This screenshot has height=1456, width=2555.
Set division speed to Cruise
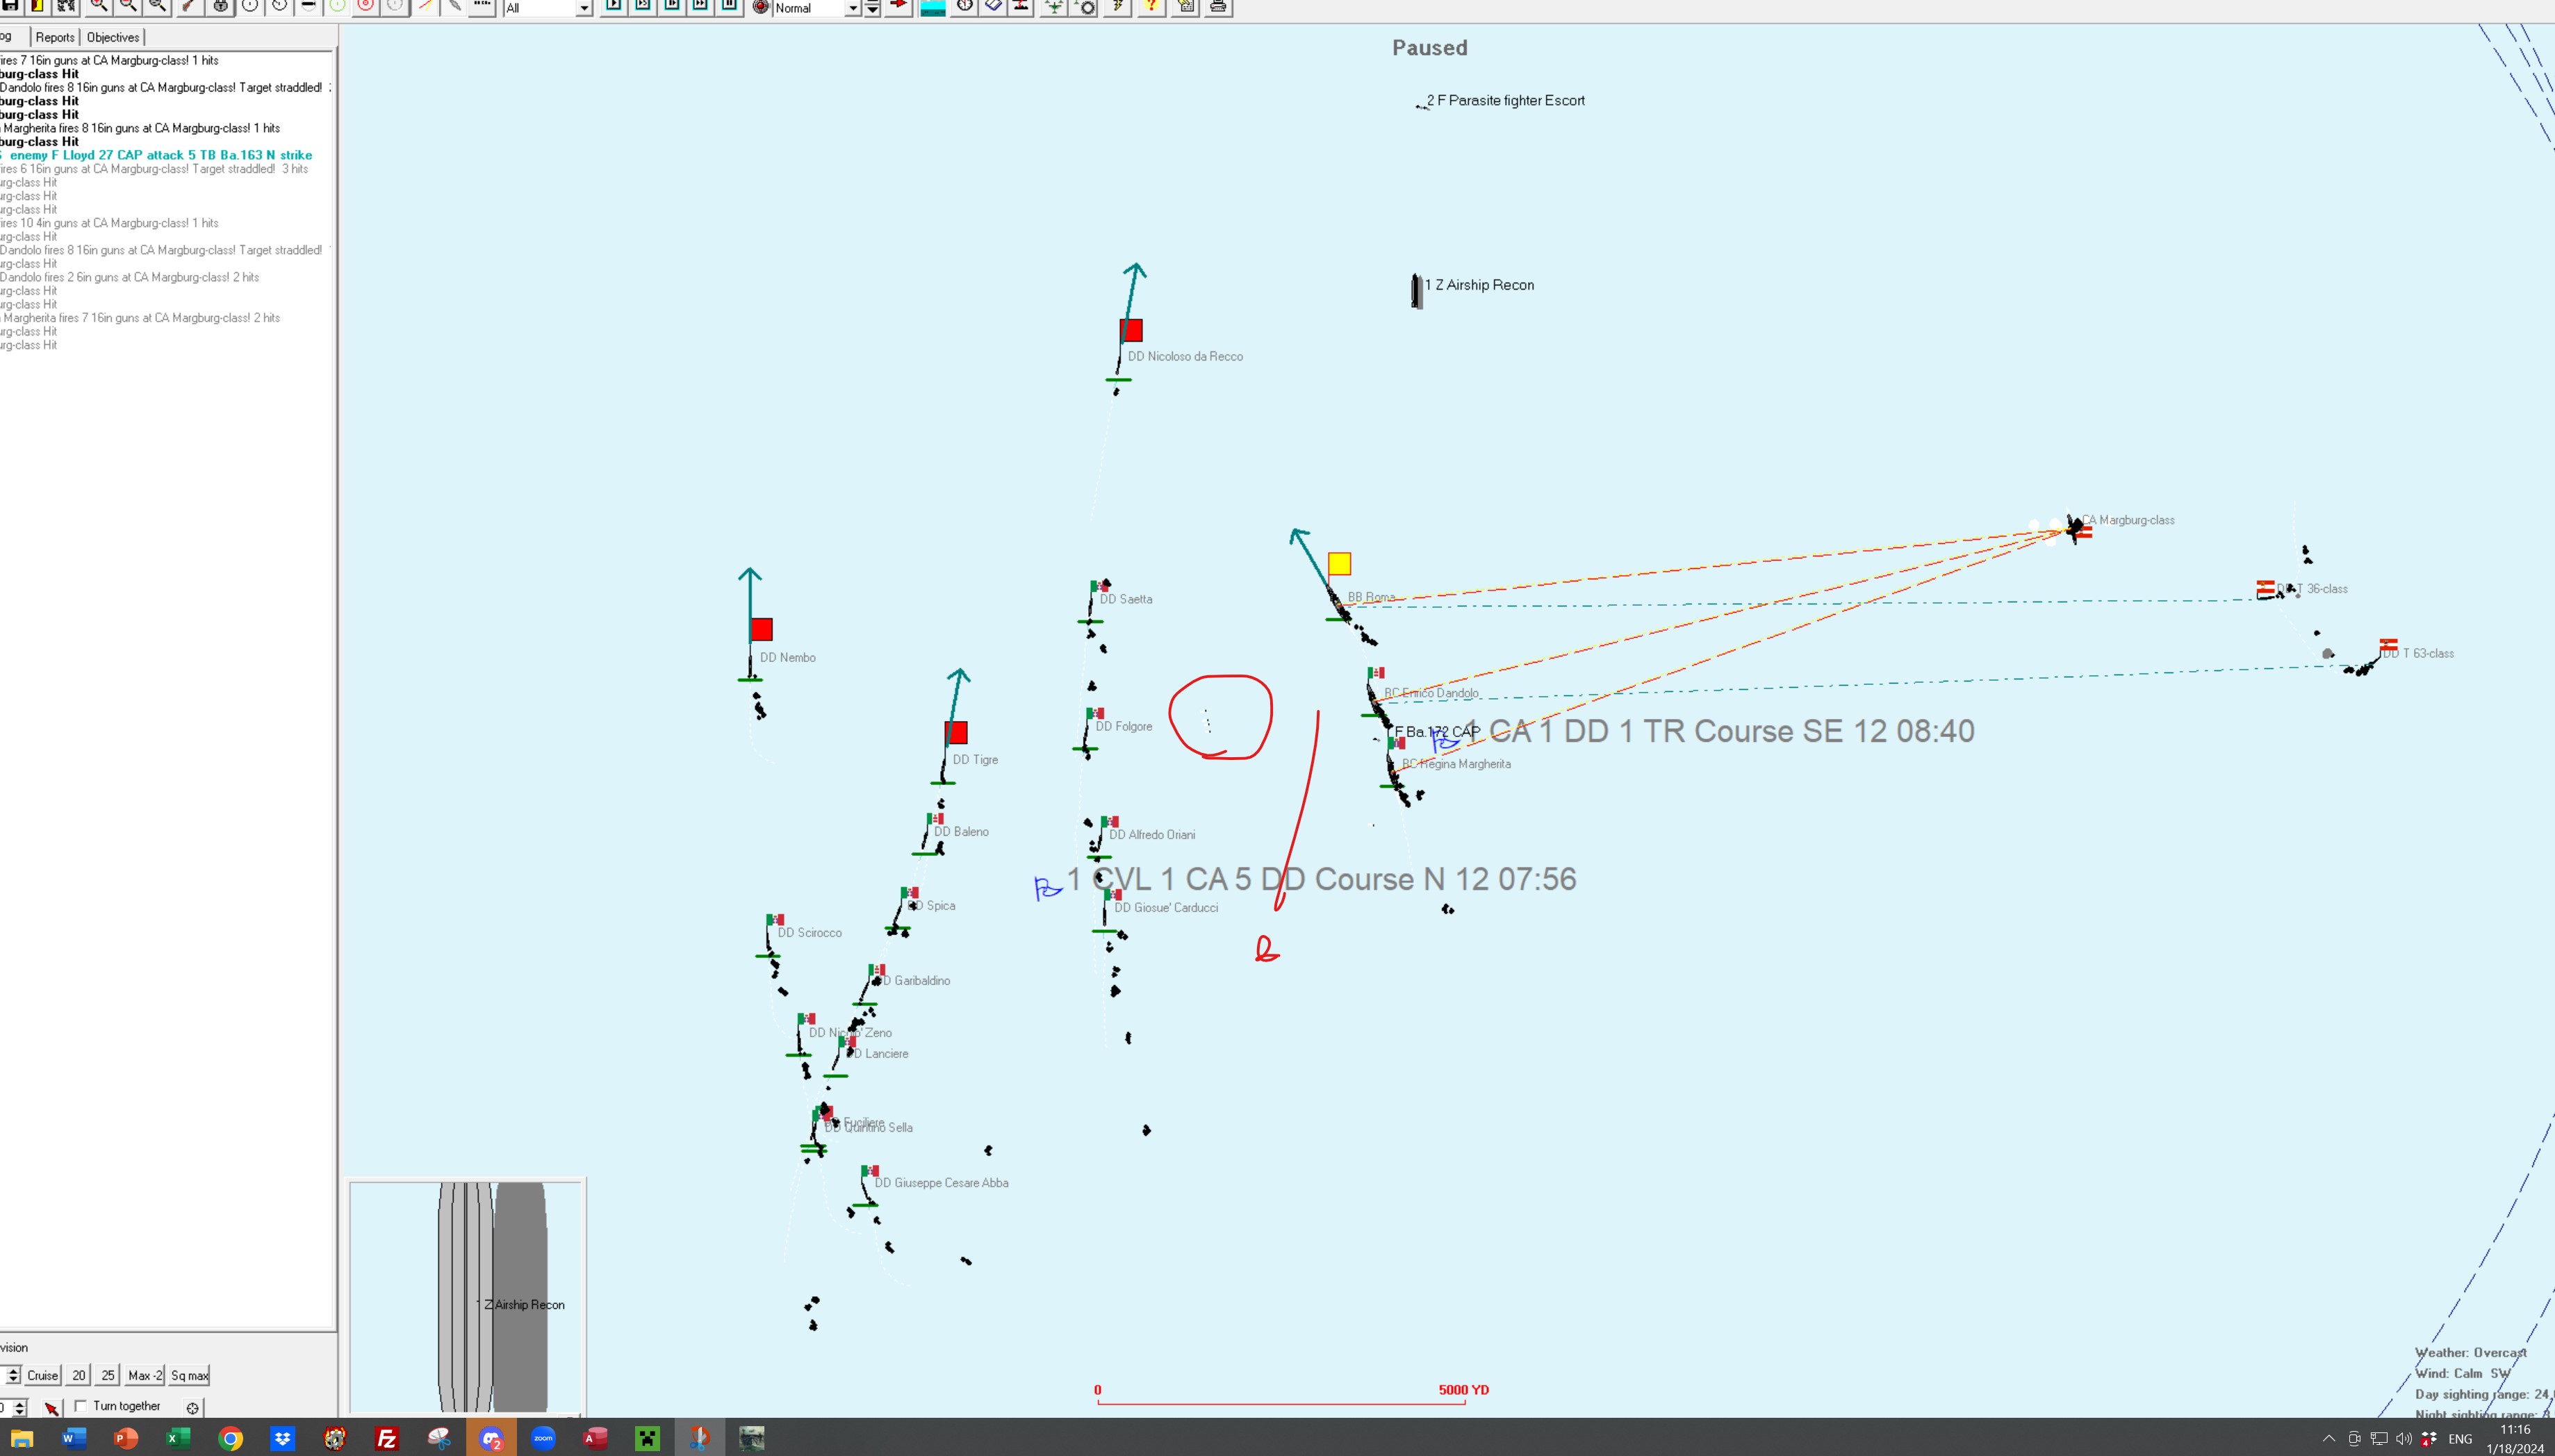[x=43, y=1375]
